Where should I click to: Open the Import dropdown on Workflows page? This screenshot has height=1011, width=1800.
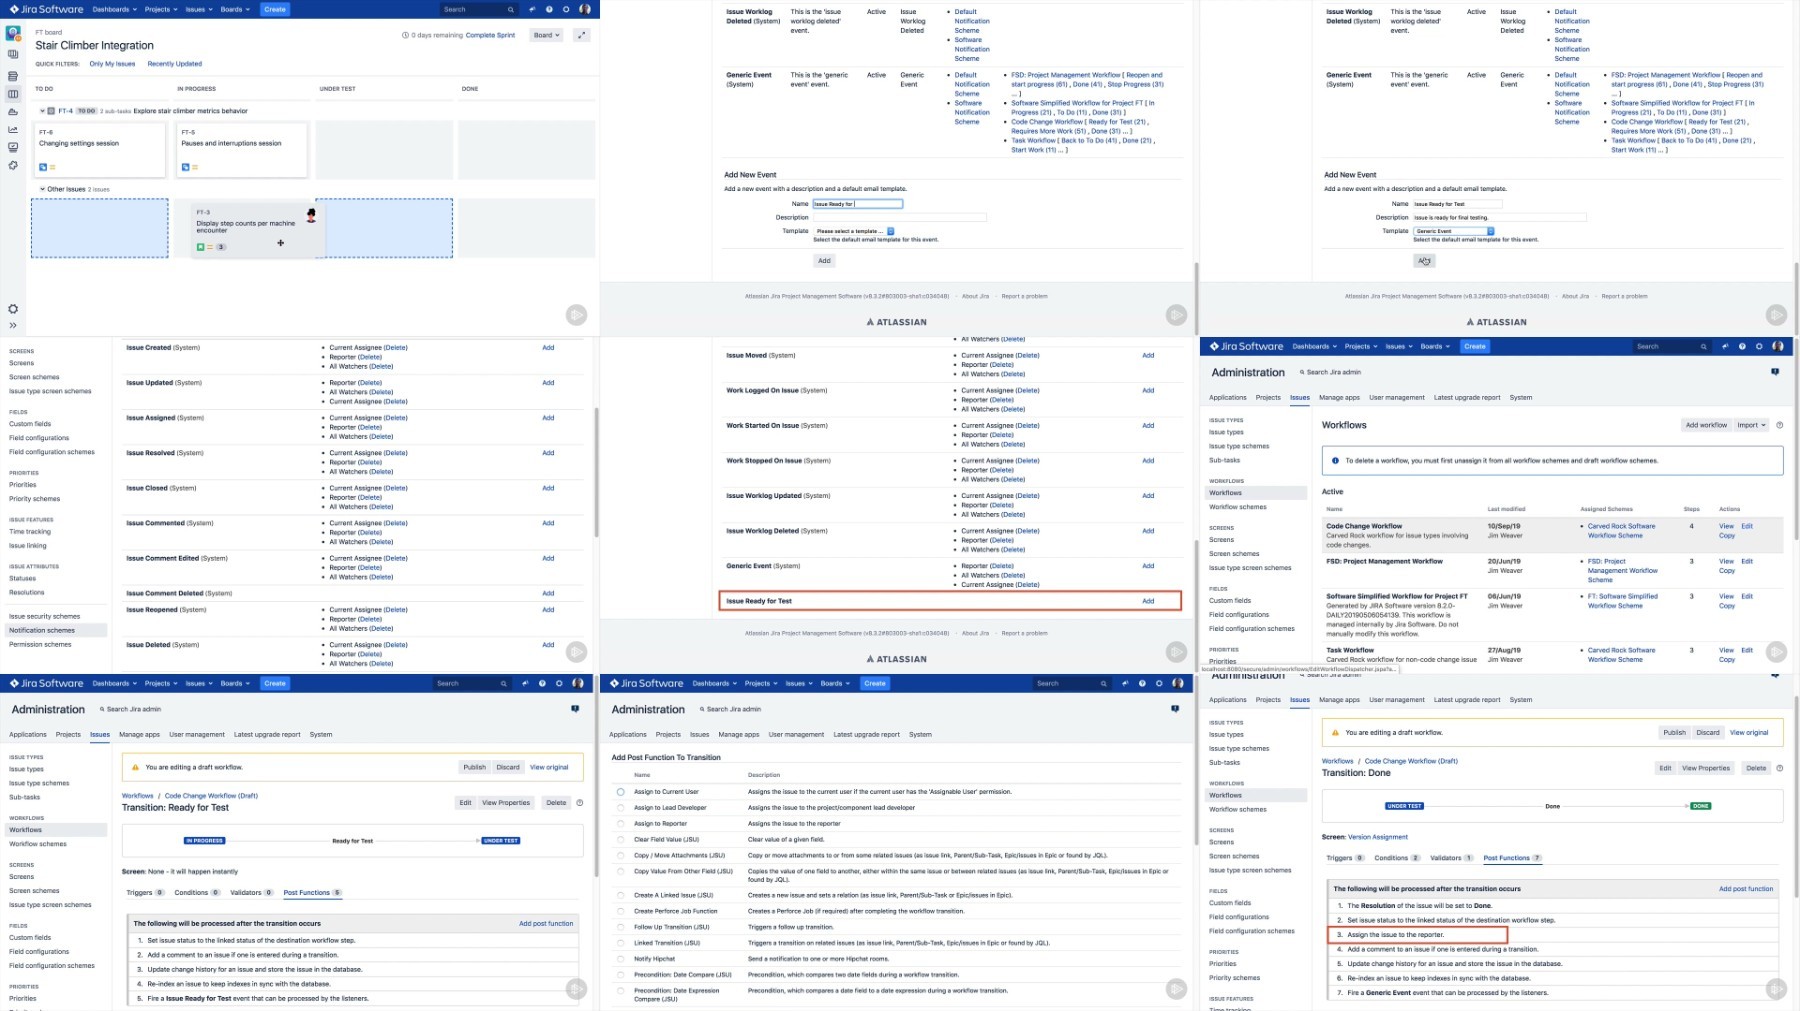1751,425
